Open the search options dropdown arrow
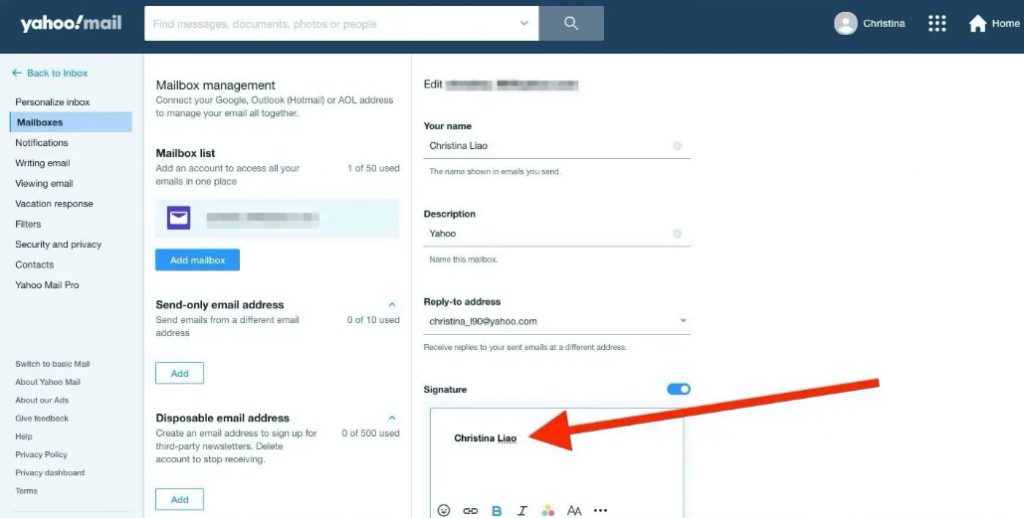This screenshot has width=1024, height=518. (x=524, y=24)
